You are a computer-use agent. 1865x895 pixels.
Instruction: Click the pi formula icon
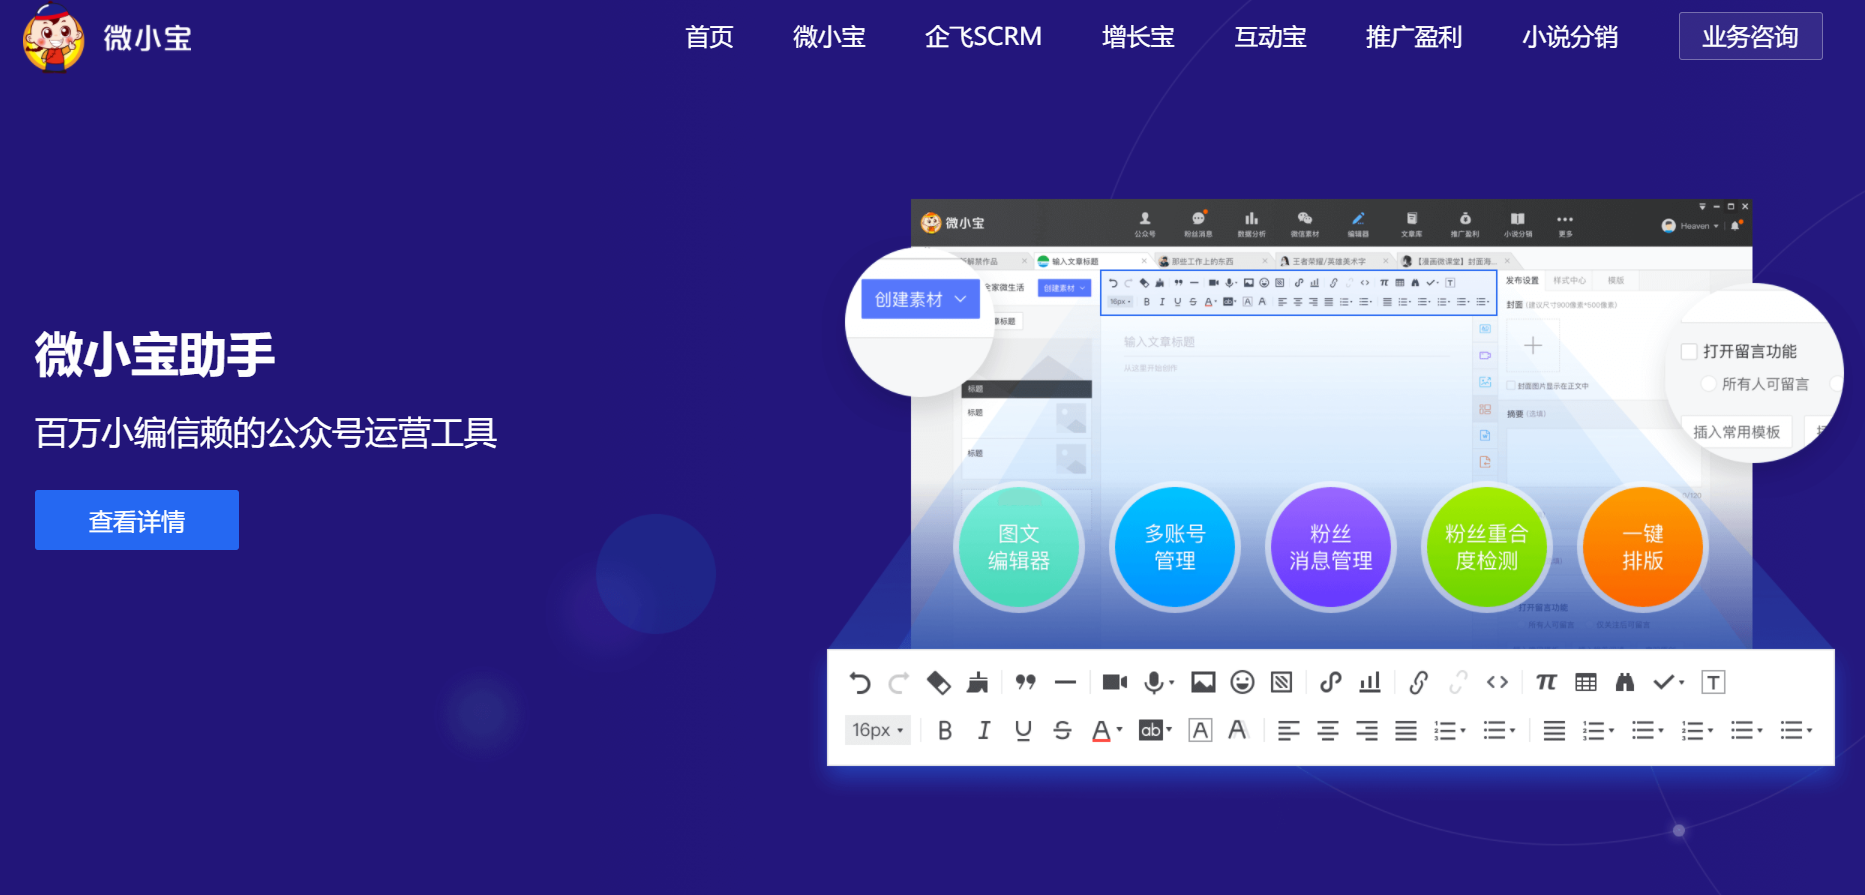click(x=1546, y=682)
